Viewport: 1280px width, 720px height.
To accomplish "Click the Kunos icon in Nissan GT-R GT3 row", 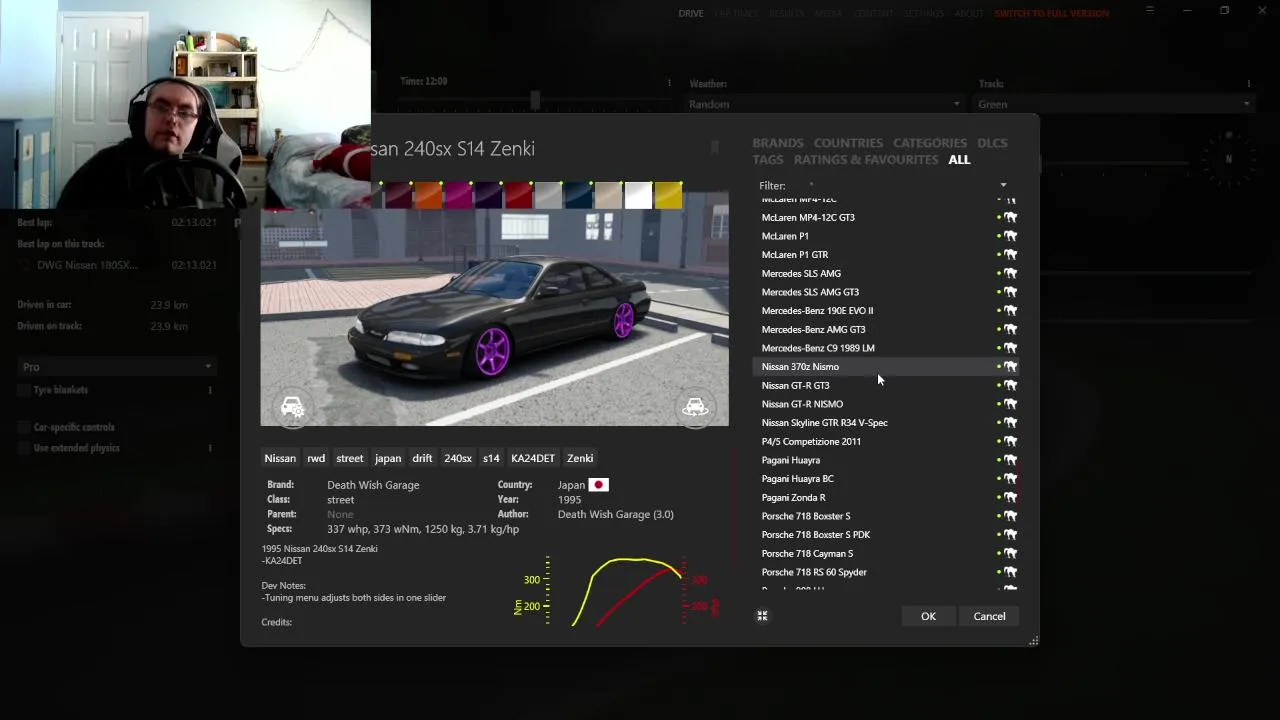I will 1011,385.
